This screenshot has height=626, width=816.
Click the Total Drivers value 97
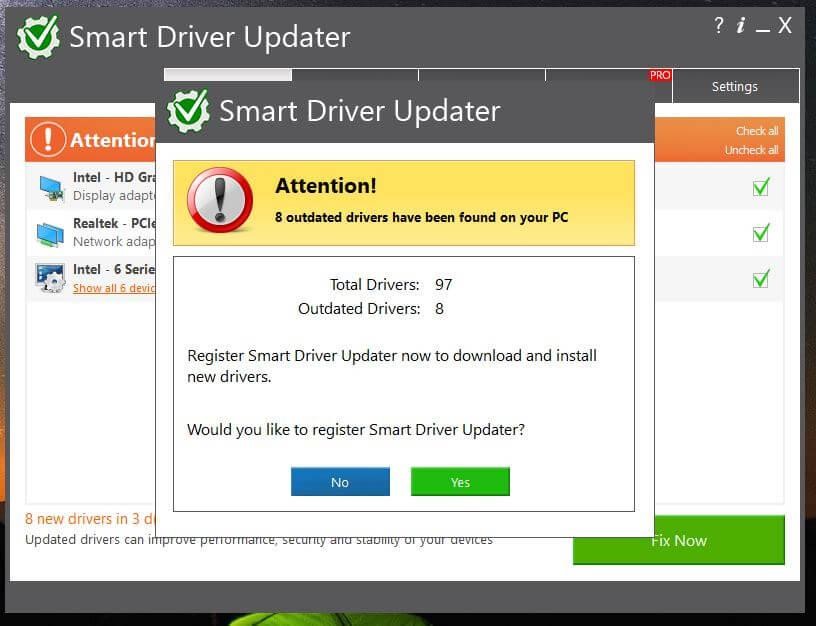click(444, 285)
